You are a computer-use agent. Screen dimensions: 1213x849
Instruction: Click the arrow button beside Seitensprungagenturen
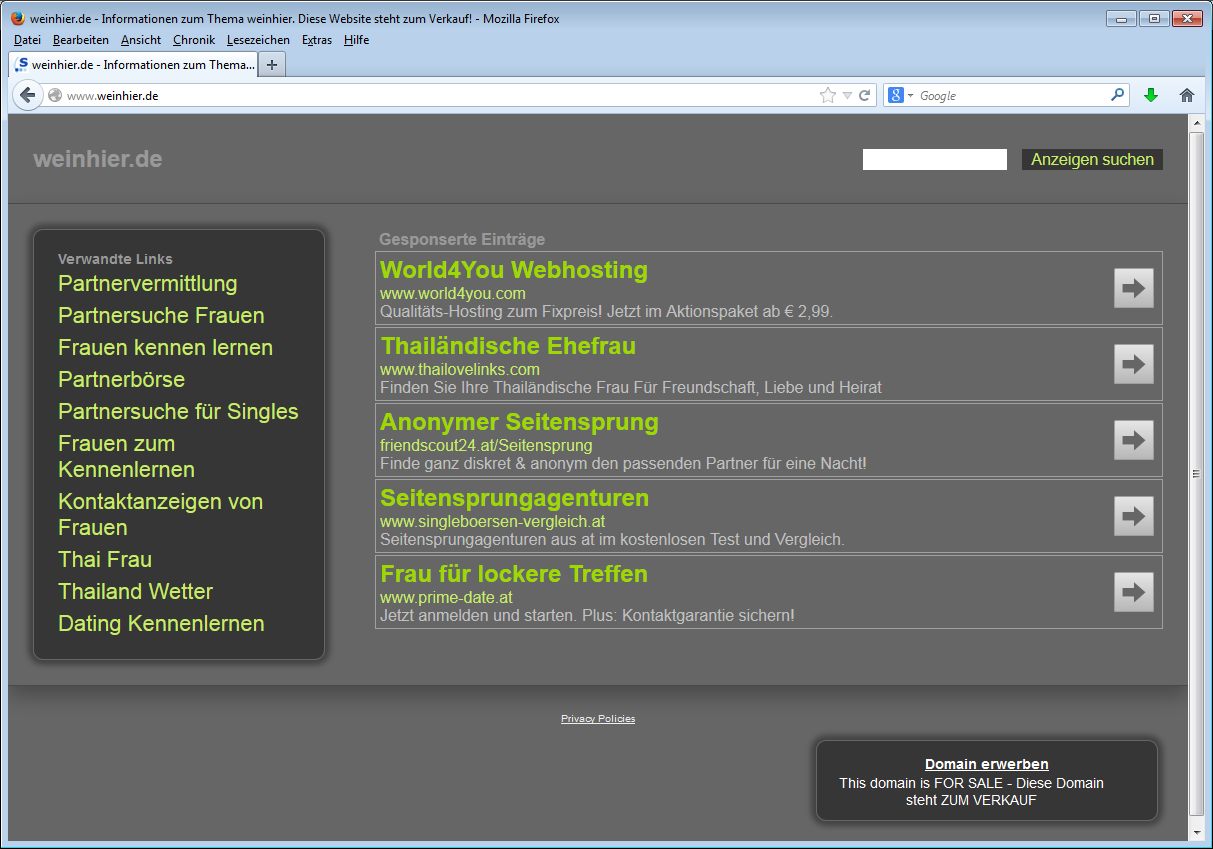(x=1133, y=516)
